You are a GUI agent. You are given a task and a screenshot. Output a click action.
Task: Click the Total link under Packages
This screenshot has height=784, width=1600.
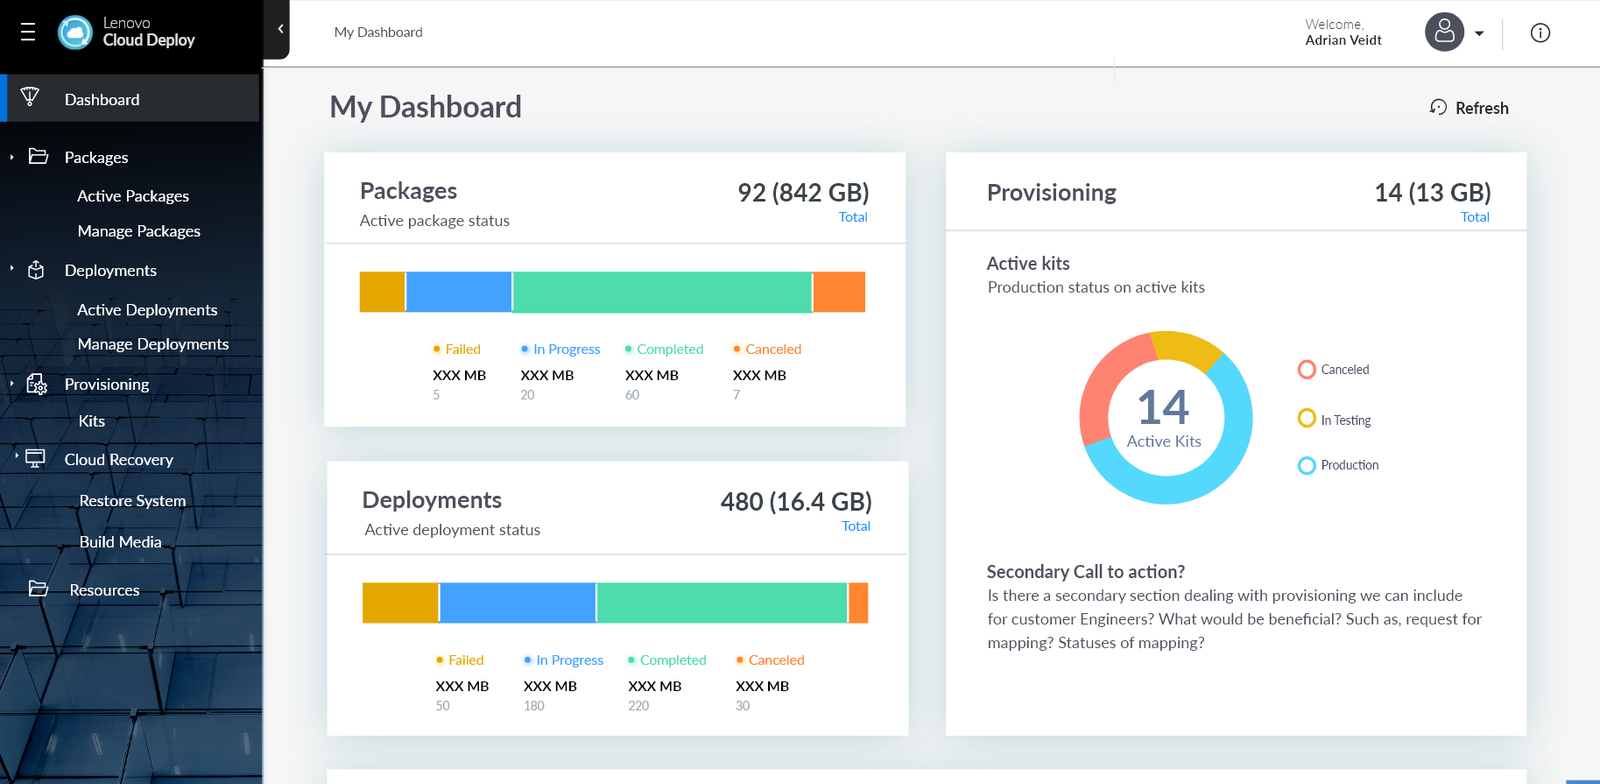[852, 217]
